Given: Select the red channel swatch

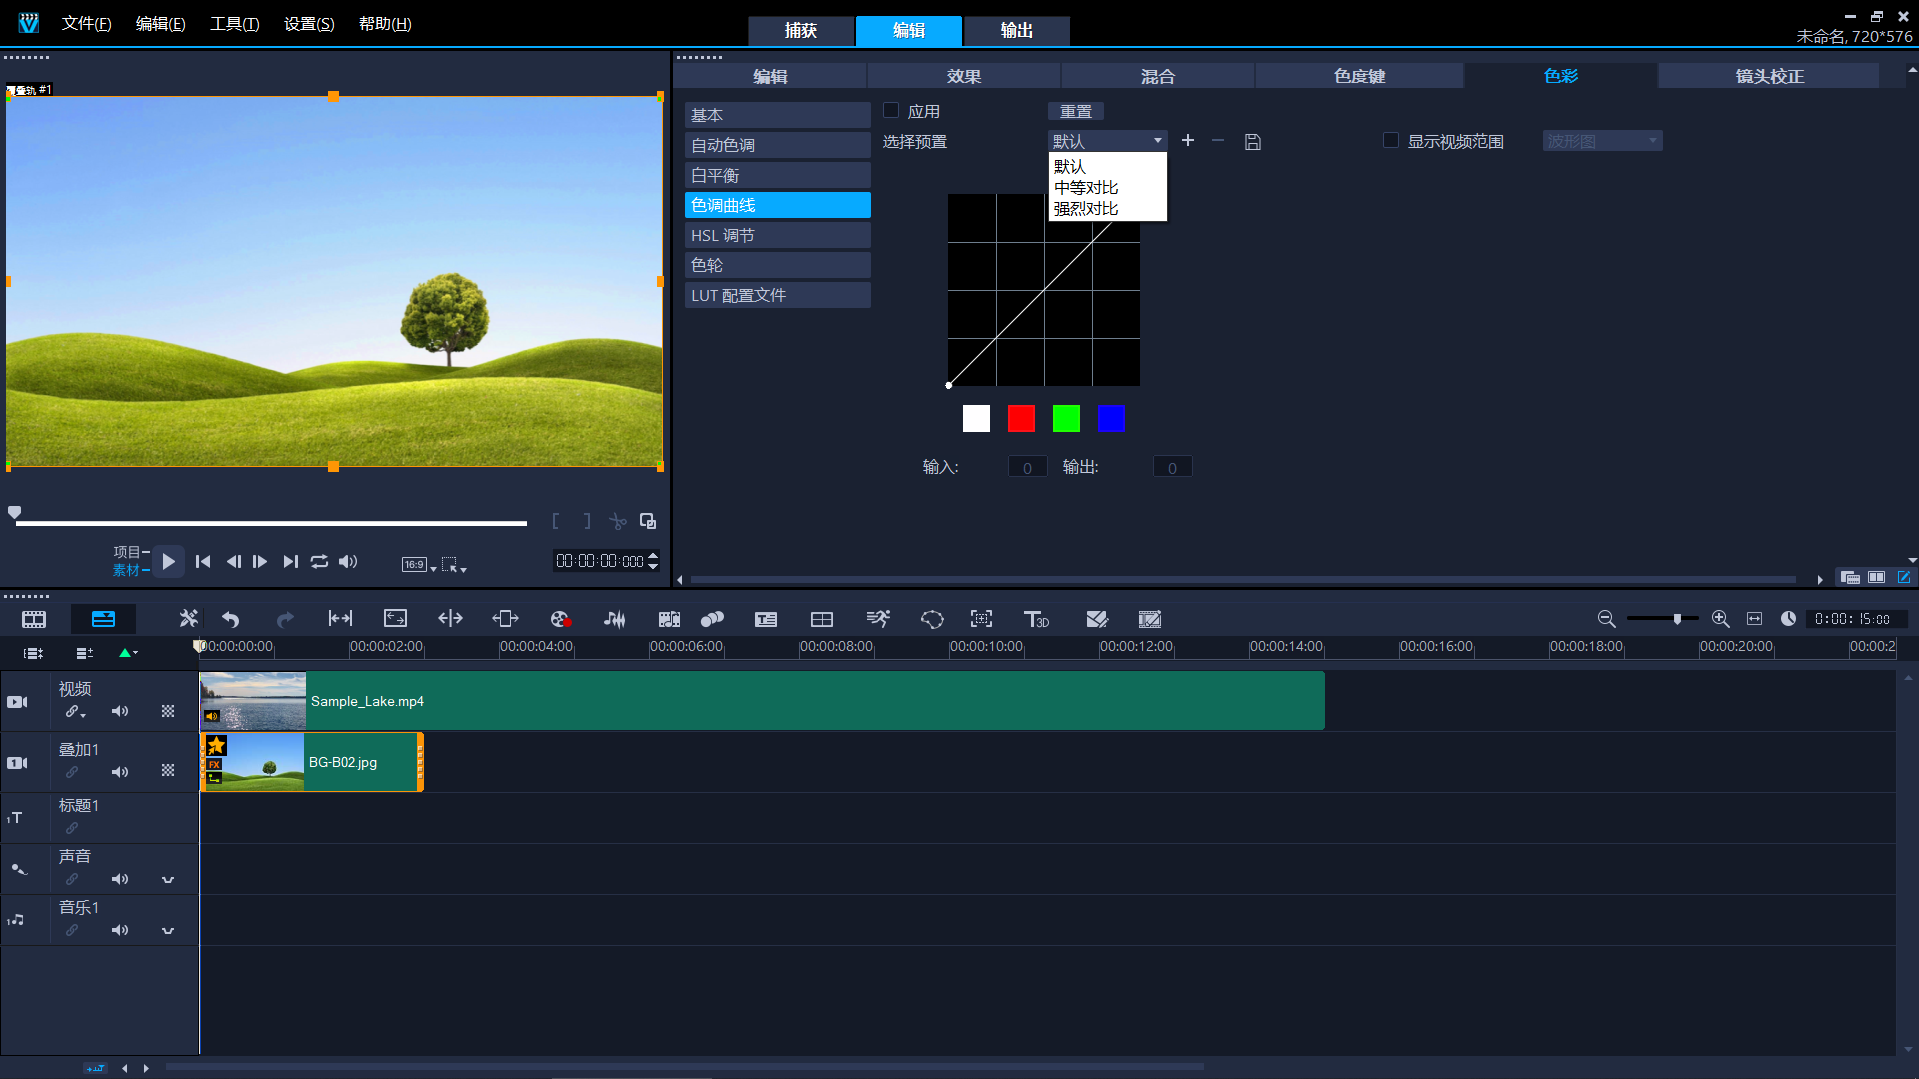Looking at the screenshot, I should 1021,418.
